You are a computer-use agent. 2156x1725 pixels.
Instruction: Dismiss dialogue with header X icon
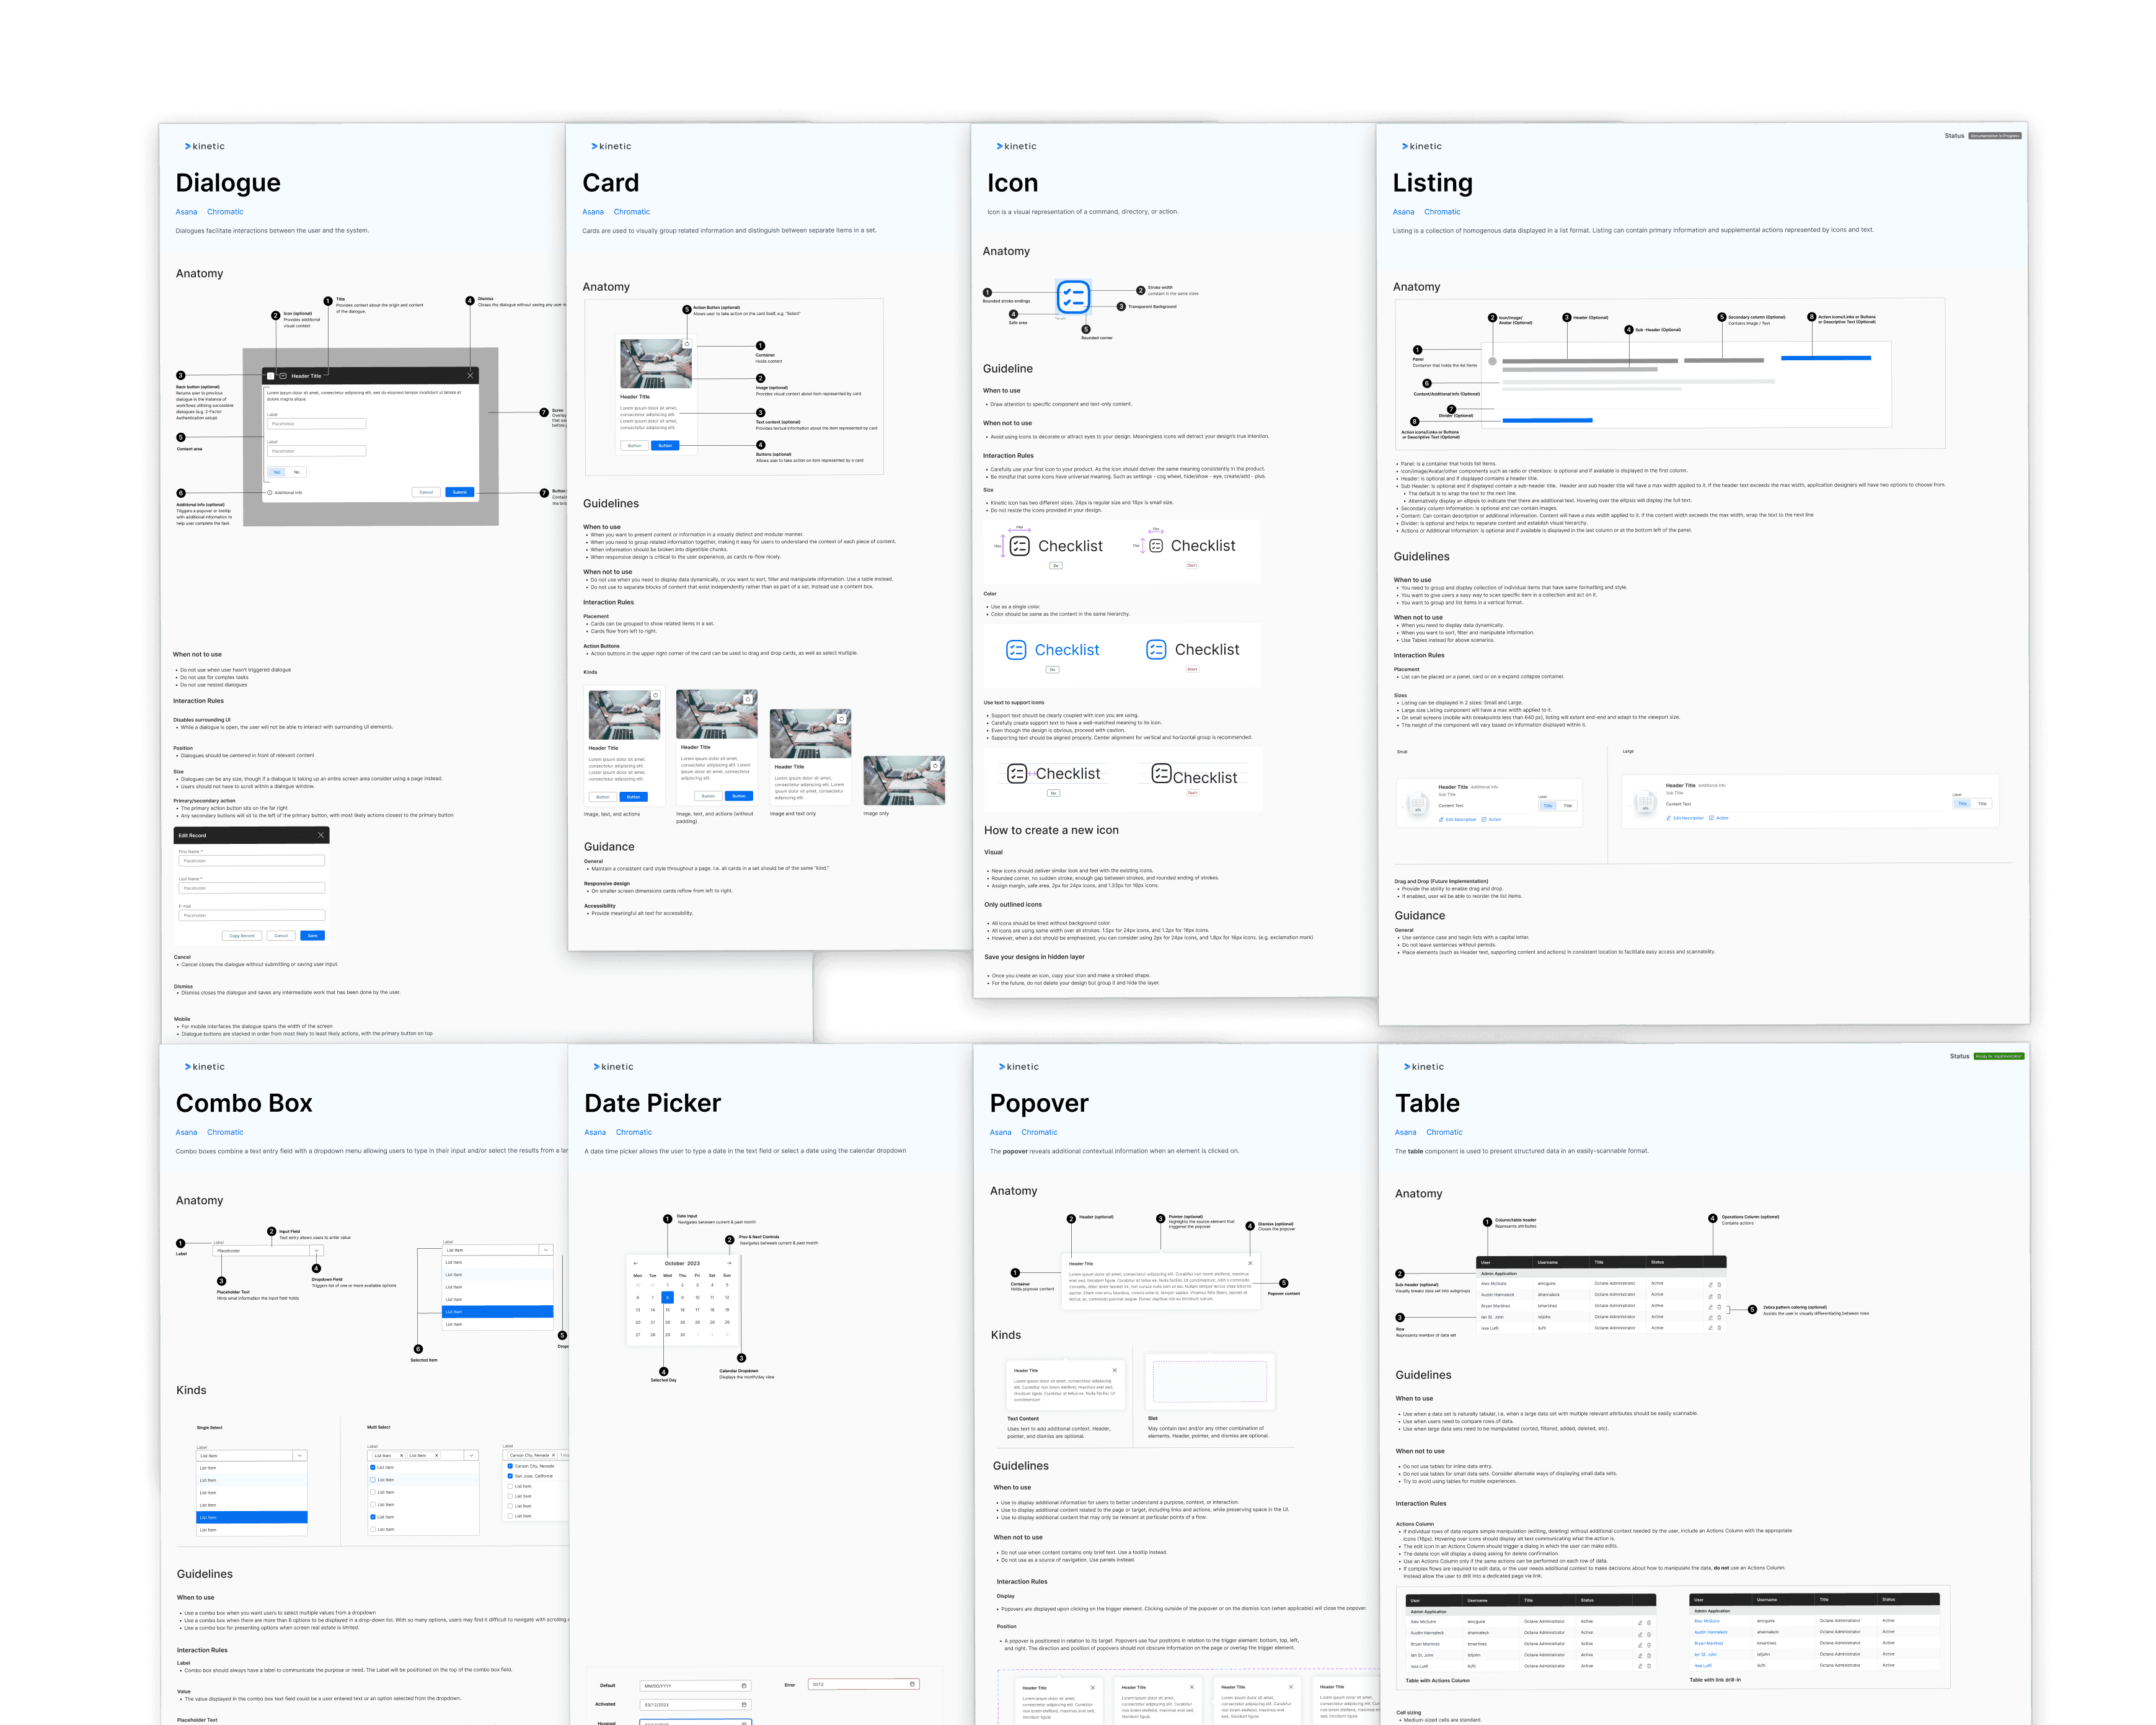tap(470, 375)
